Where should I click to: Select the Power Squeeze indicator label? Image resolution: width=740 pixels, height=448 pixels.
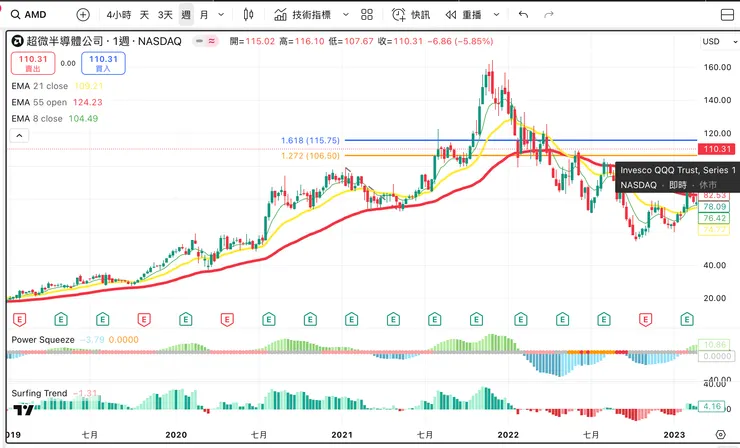pyautogui.click(x=44, y=339)
